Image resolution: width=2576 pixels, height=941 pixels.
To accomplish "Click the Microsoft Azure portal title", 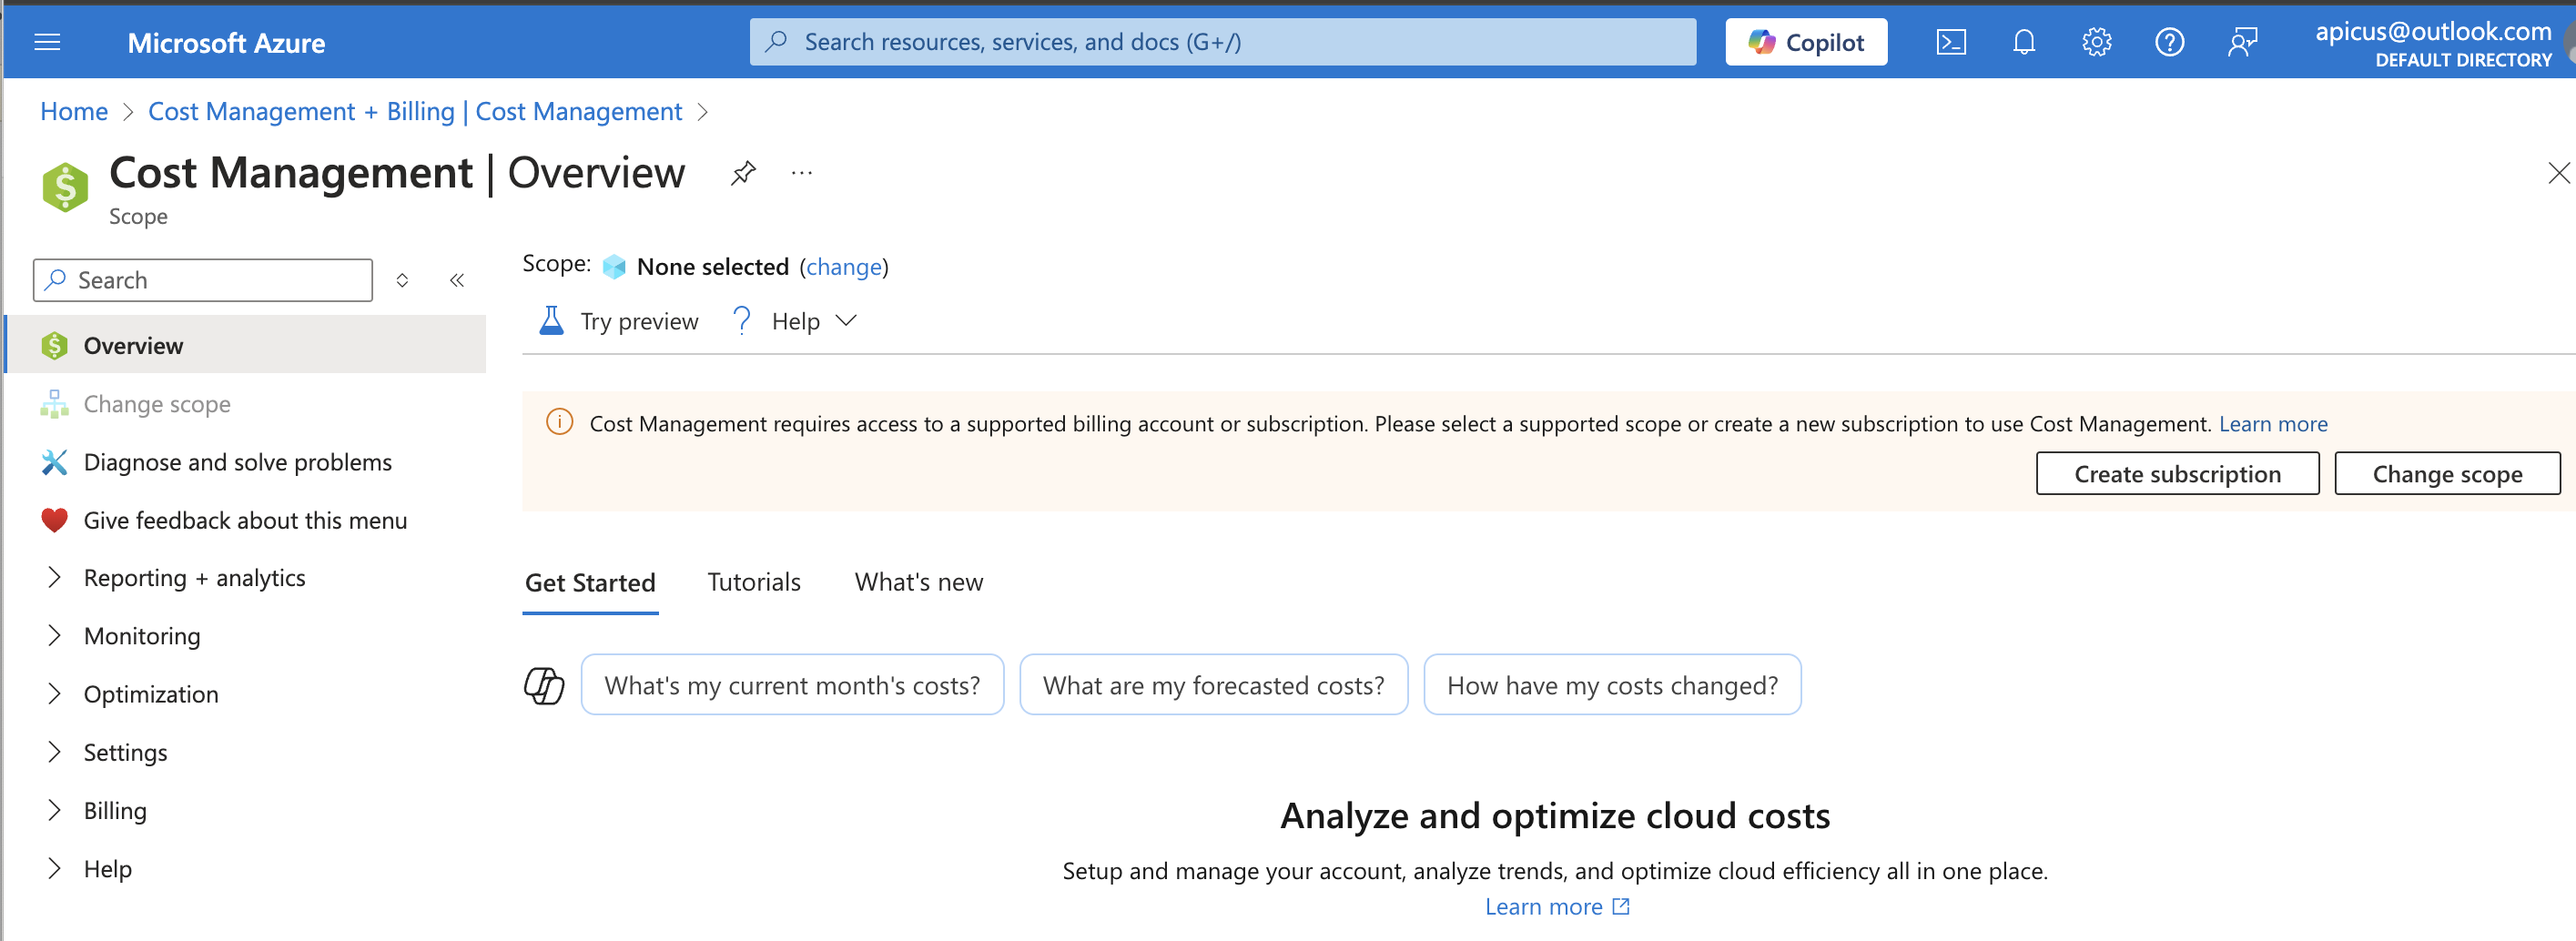I will 226,43.
